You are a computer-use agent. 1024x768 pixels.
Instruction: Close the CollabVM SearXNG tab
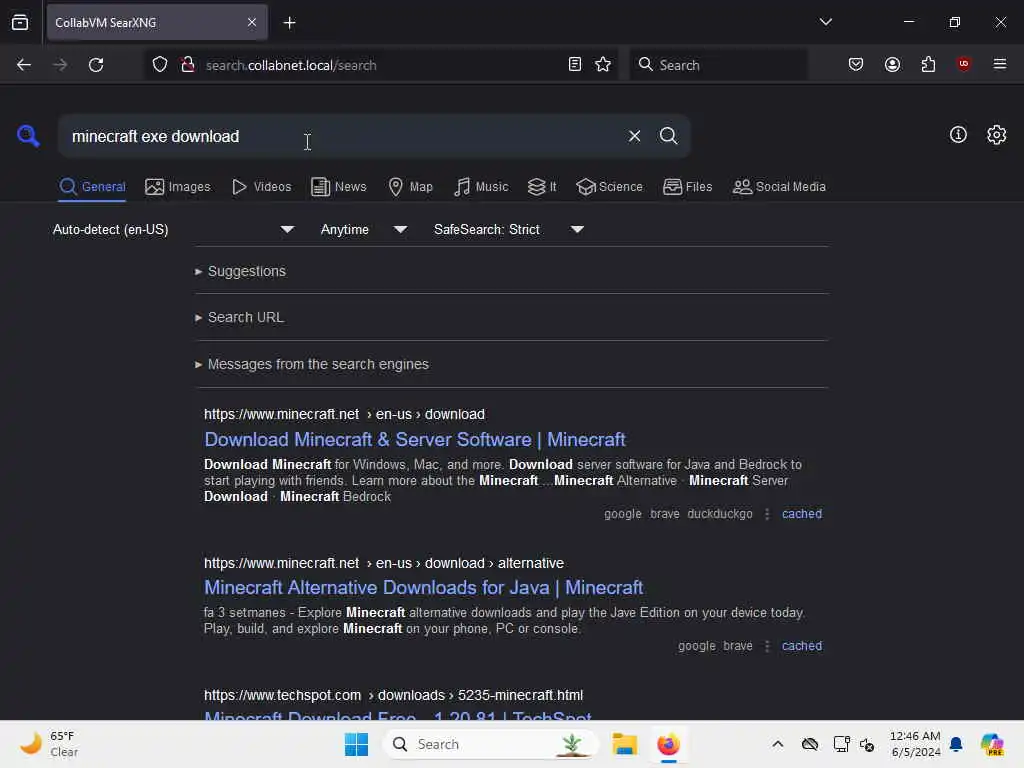(252, 22)
